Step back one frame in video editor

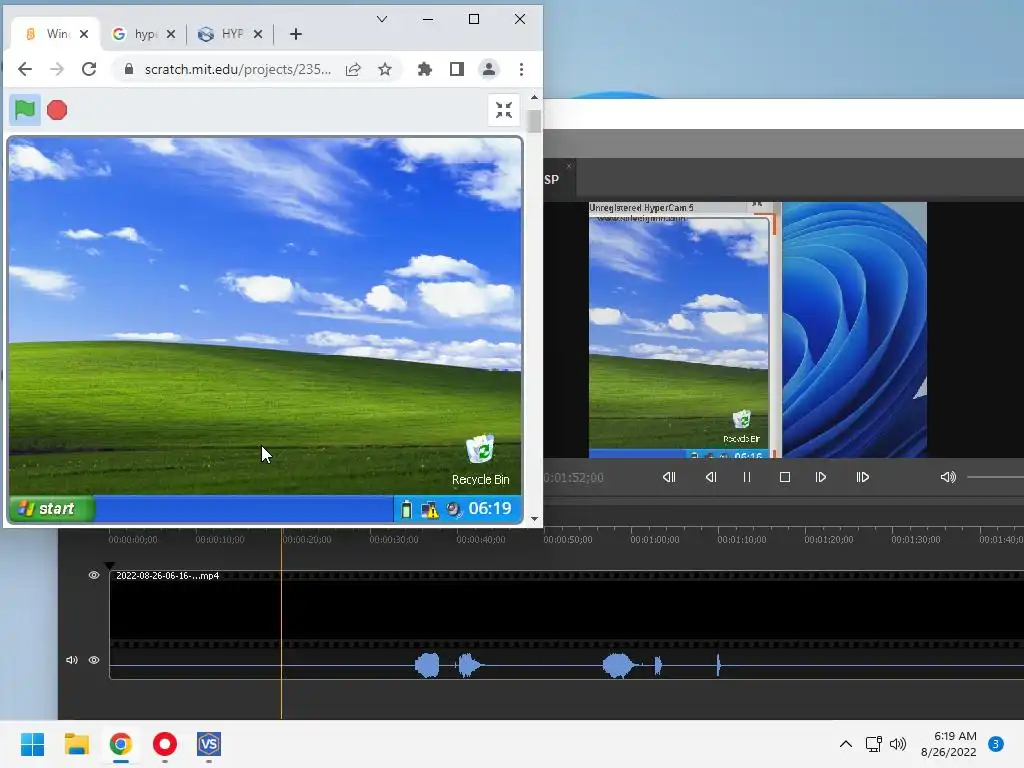(x=711, y=477)
